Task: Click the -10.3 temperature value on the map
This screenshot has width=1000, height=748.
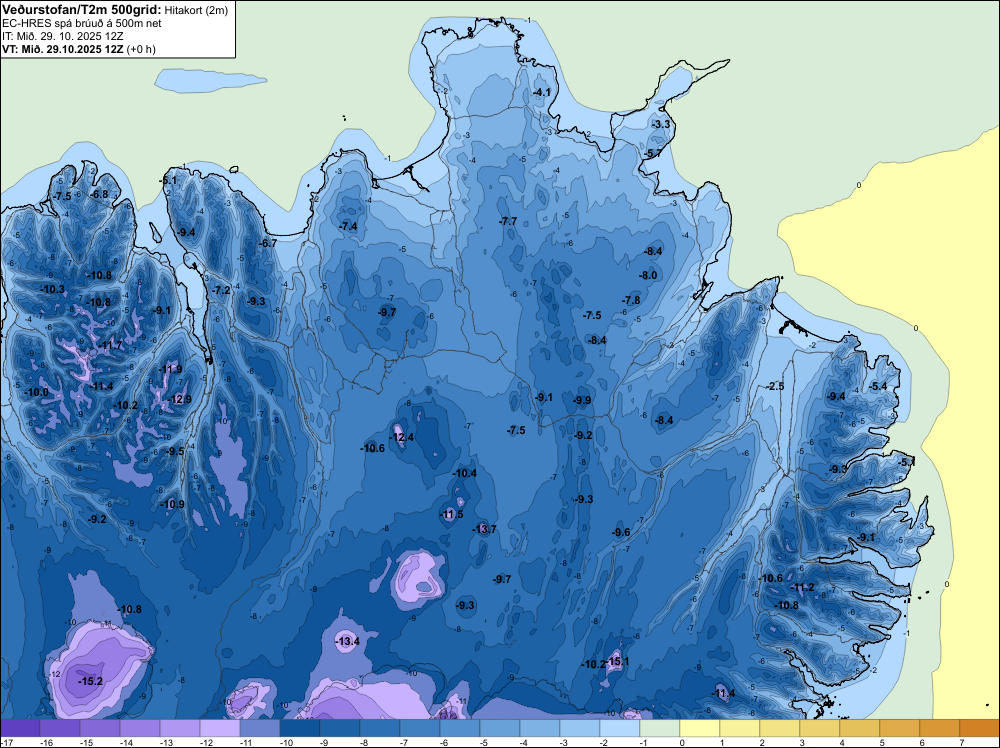Action: 52,289
